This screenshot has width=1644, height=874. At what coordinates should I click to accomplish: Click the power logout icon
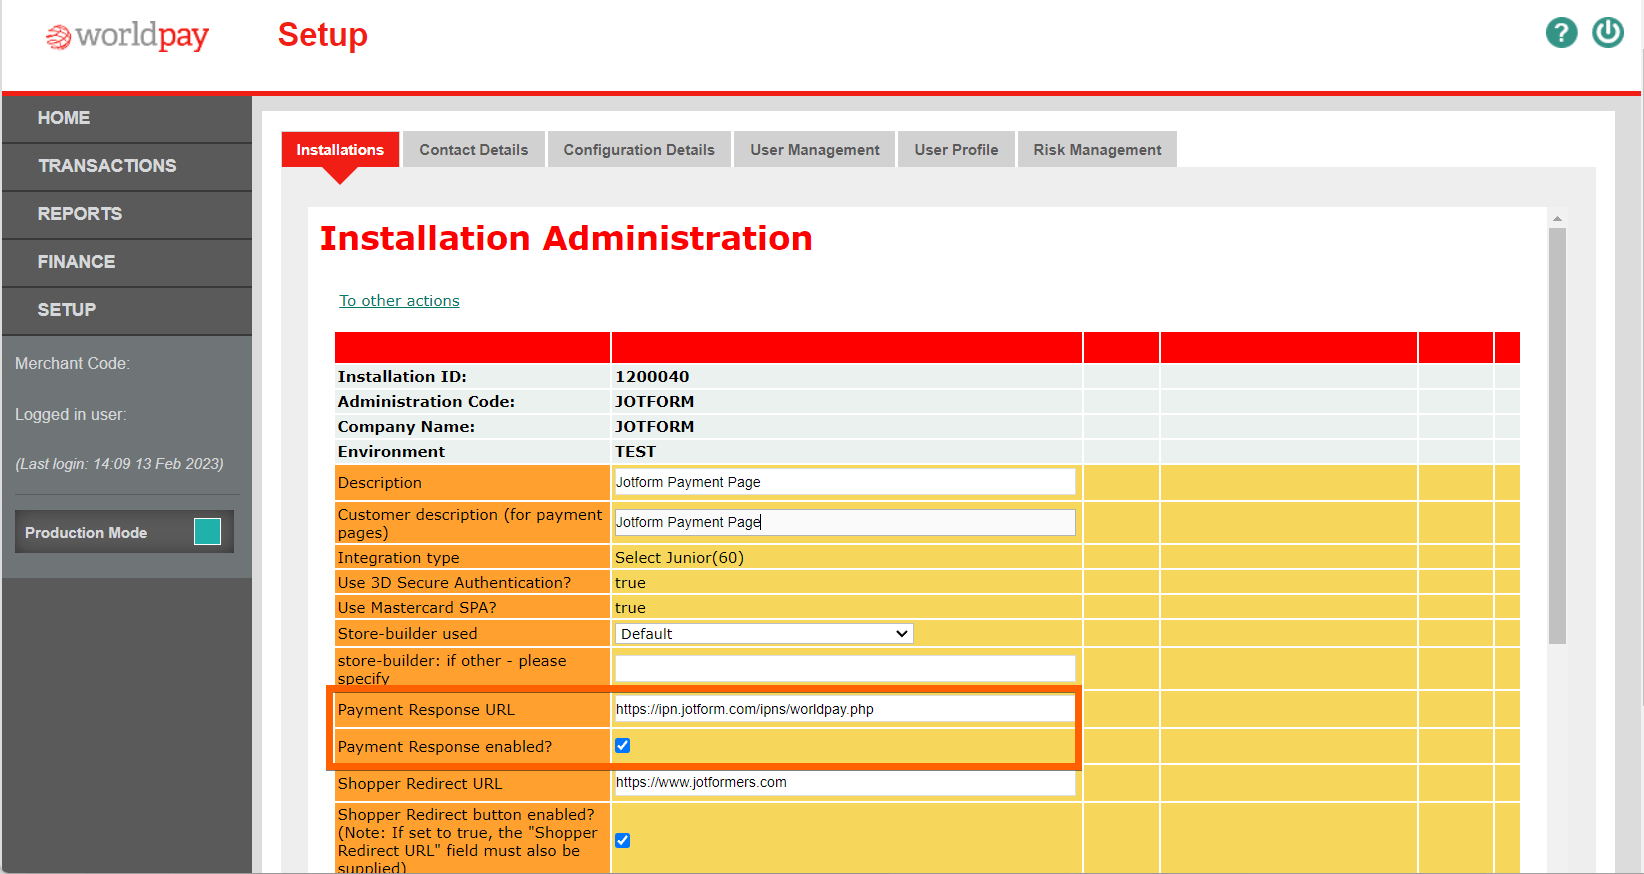click(1608, 33)
